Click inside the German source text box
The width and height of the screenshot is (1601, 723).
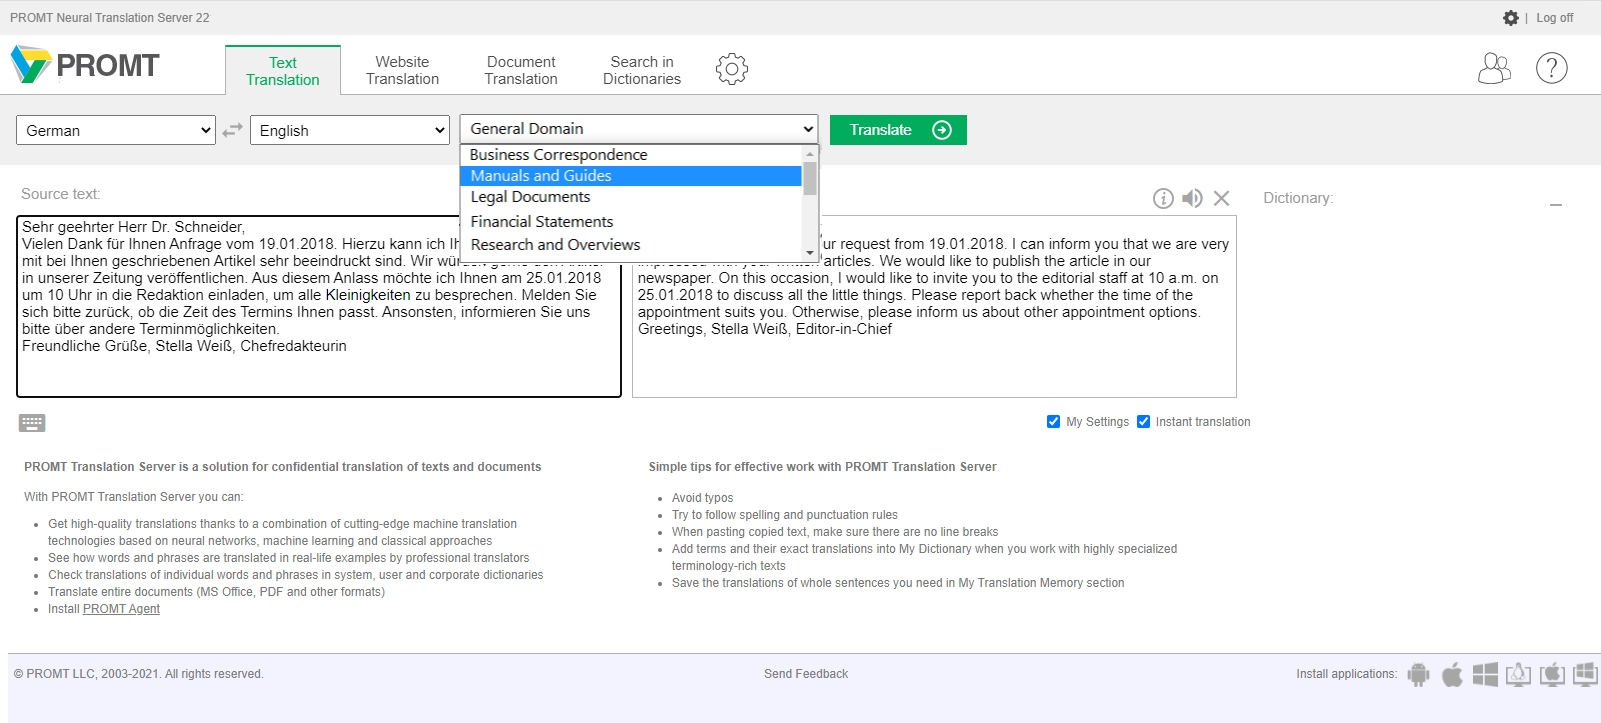pos(319,306)
